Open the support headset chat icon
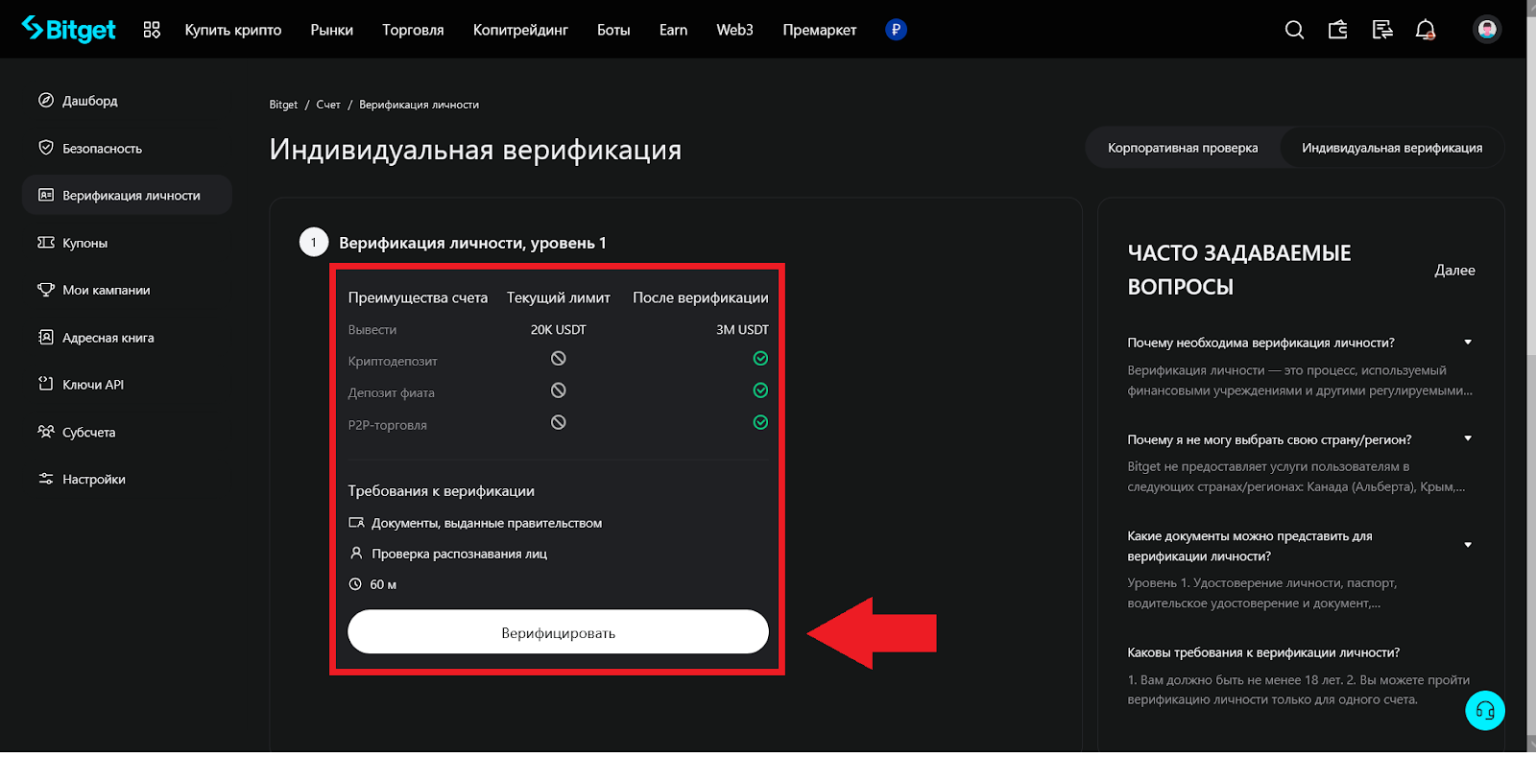 (x=1485, y=710)
